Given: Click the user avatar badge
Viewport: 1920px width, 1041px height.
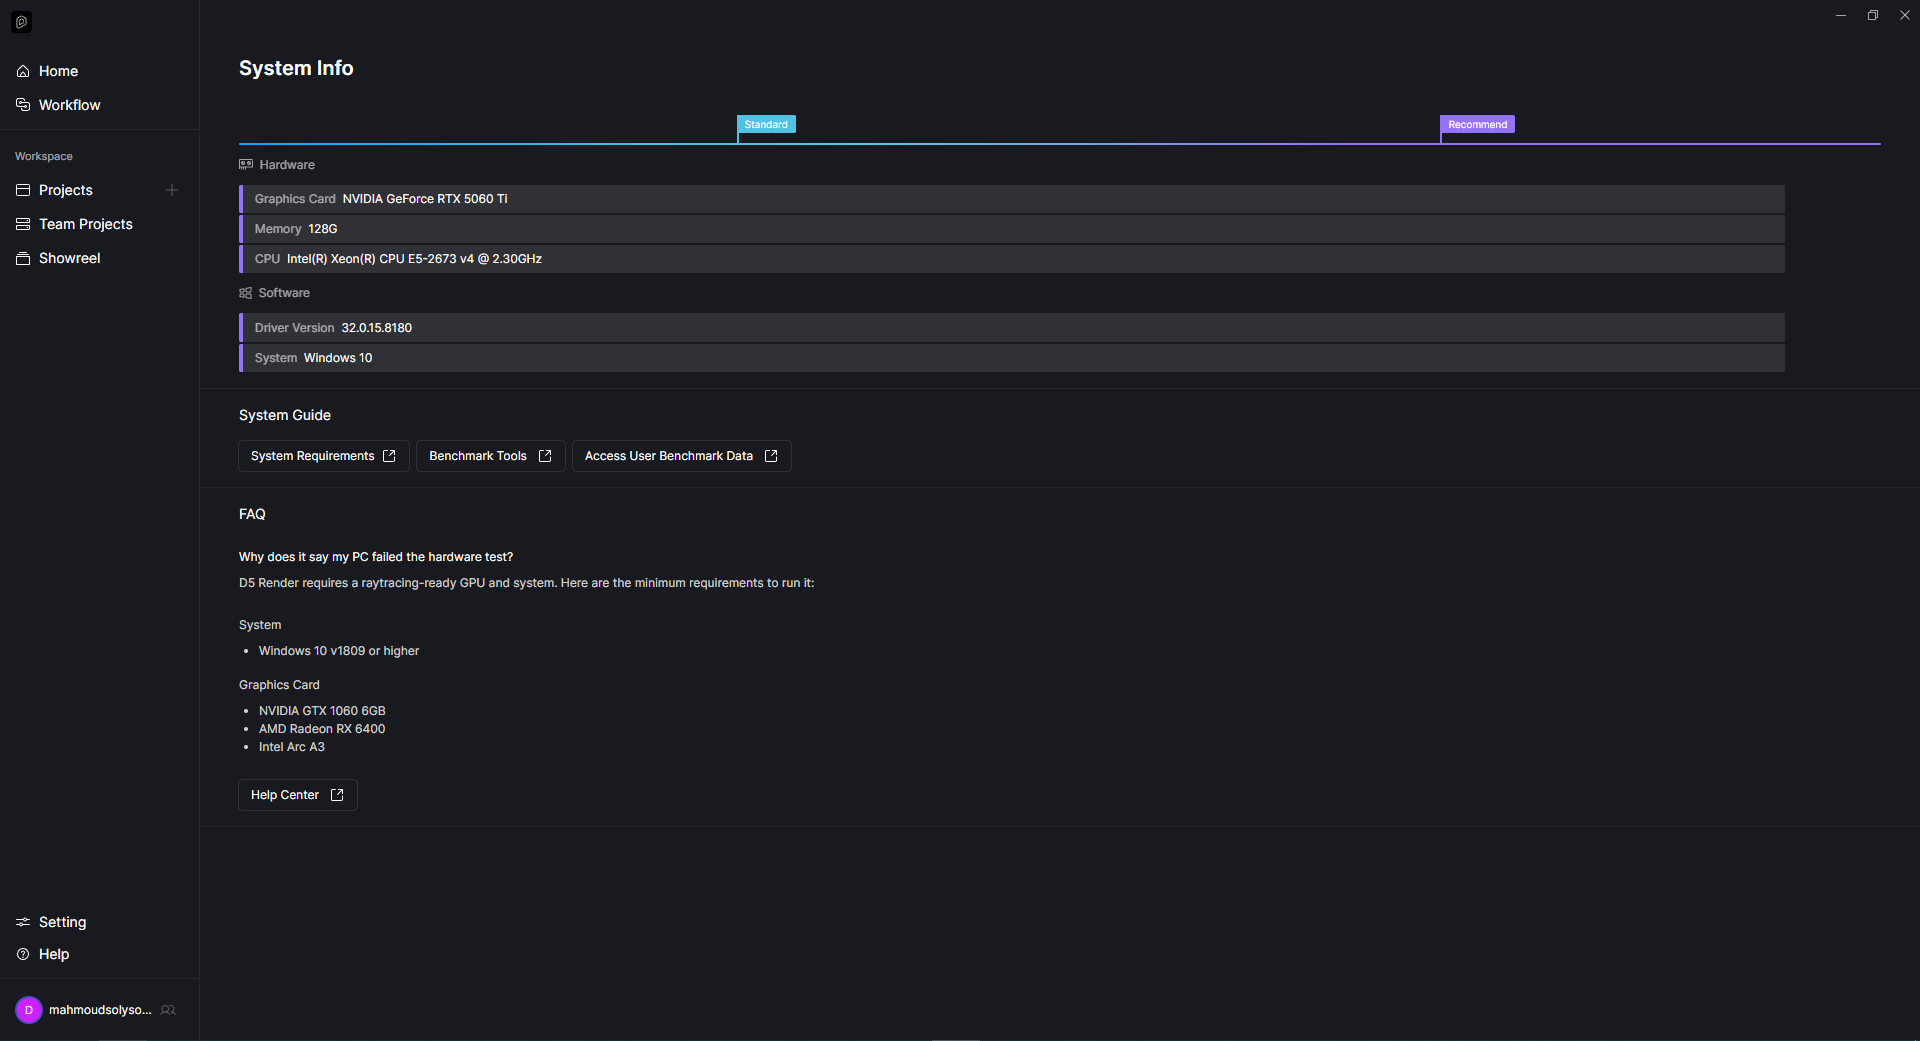Looking at the screenshot, I should tap(29, 1010).
